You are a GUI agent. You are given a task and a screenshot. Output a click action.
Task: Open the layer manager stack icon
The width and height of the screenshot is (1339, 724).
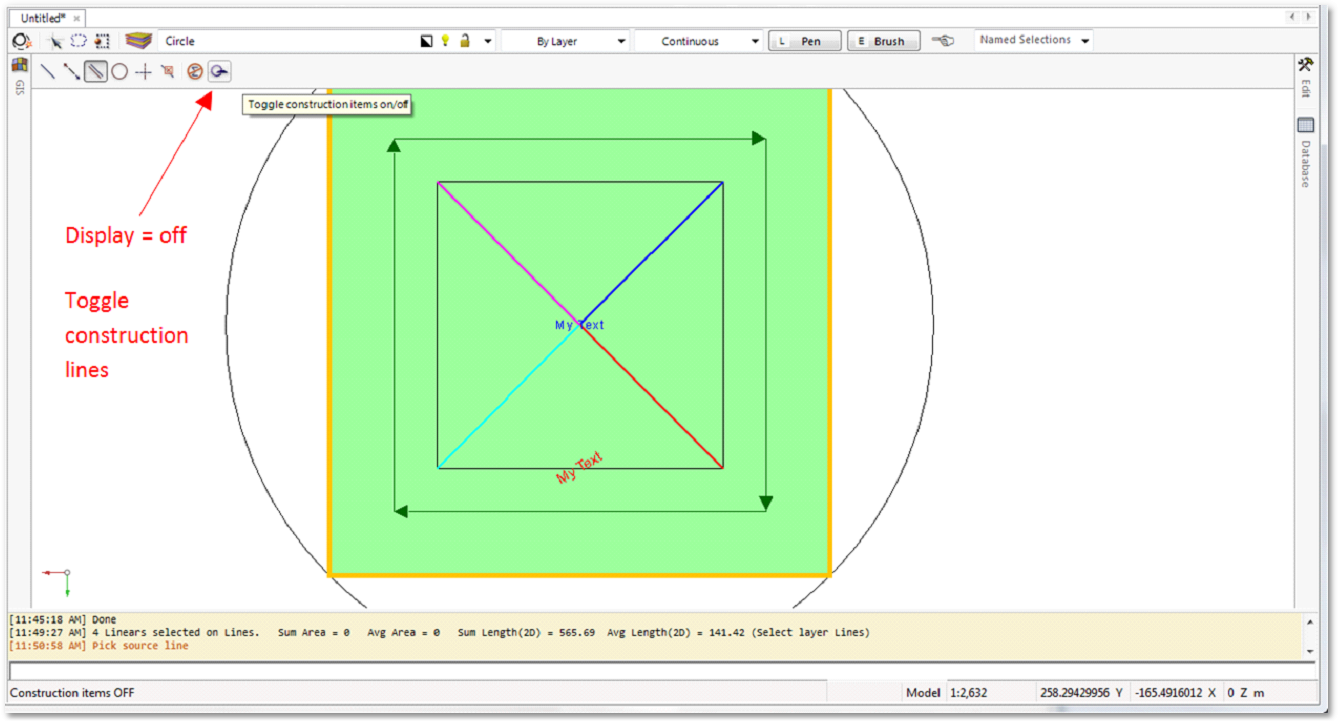click(138, 41)
